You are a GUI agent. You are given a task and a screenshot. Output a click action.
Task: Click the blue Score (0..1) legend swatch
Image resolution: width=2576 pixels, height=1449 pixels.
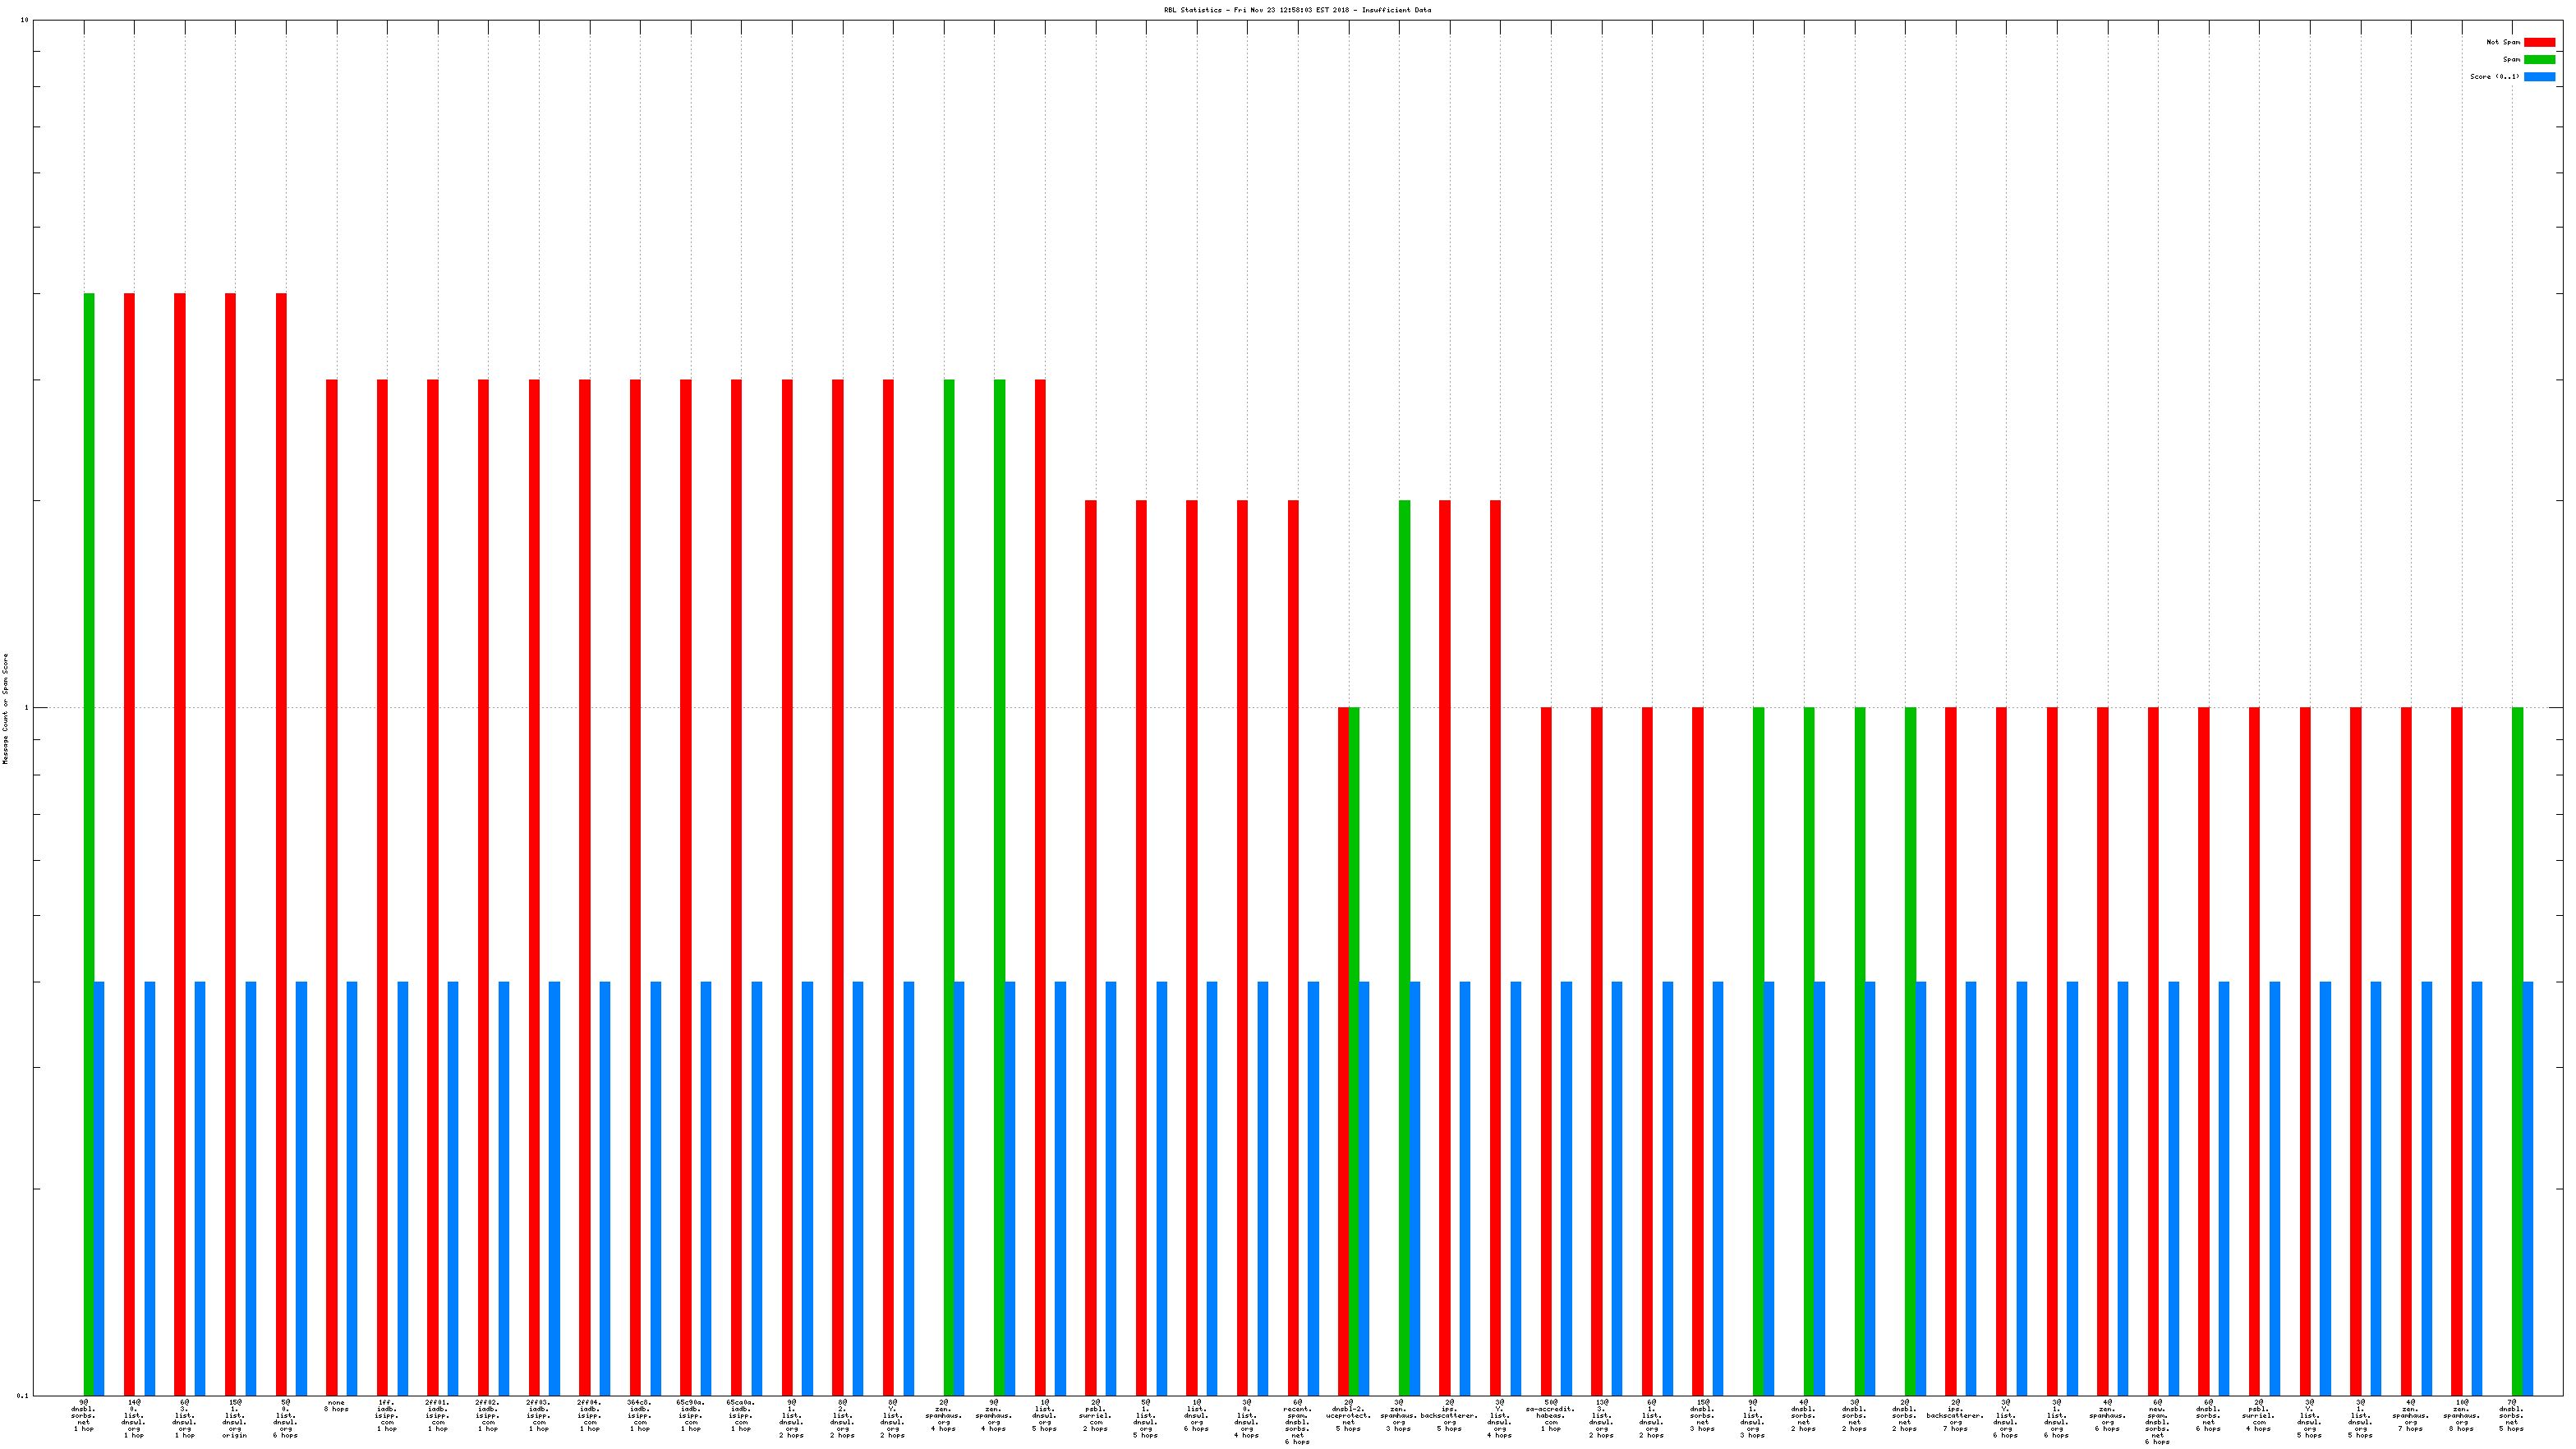(x=2538, y=76)
